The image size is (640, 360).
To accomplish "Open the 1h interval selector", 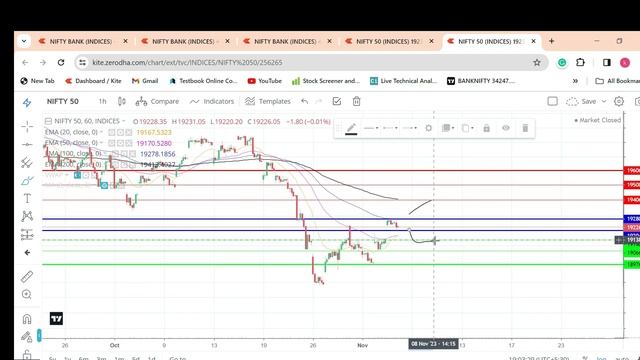I will pyautogui.click(x=102, y=101).
